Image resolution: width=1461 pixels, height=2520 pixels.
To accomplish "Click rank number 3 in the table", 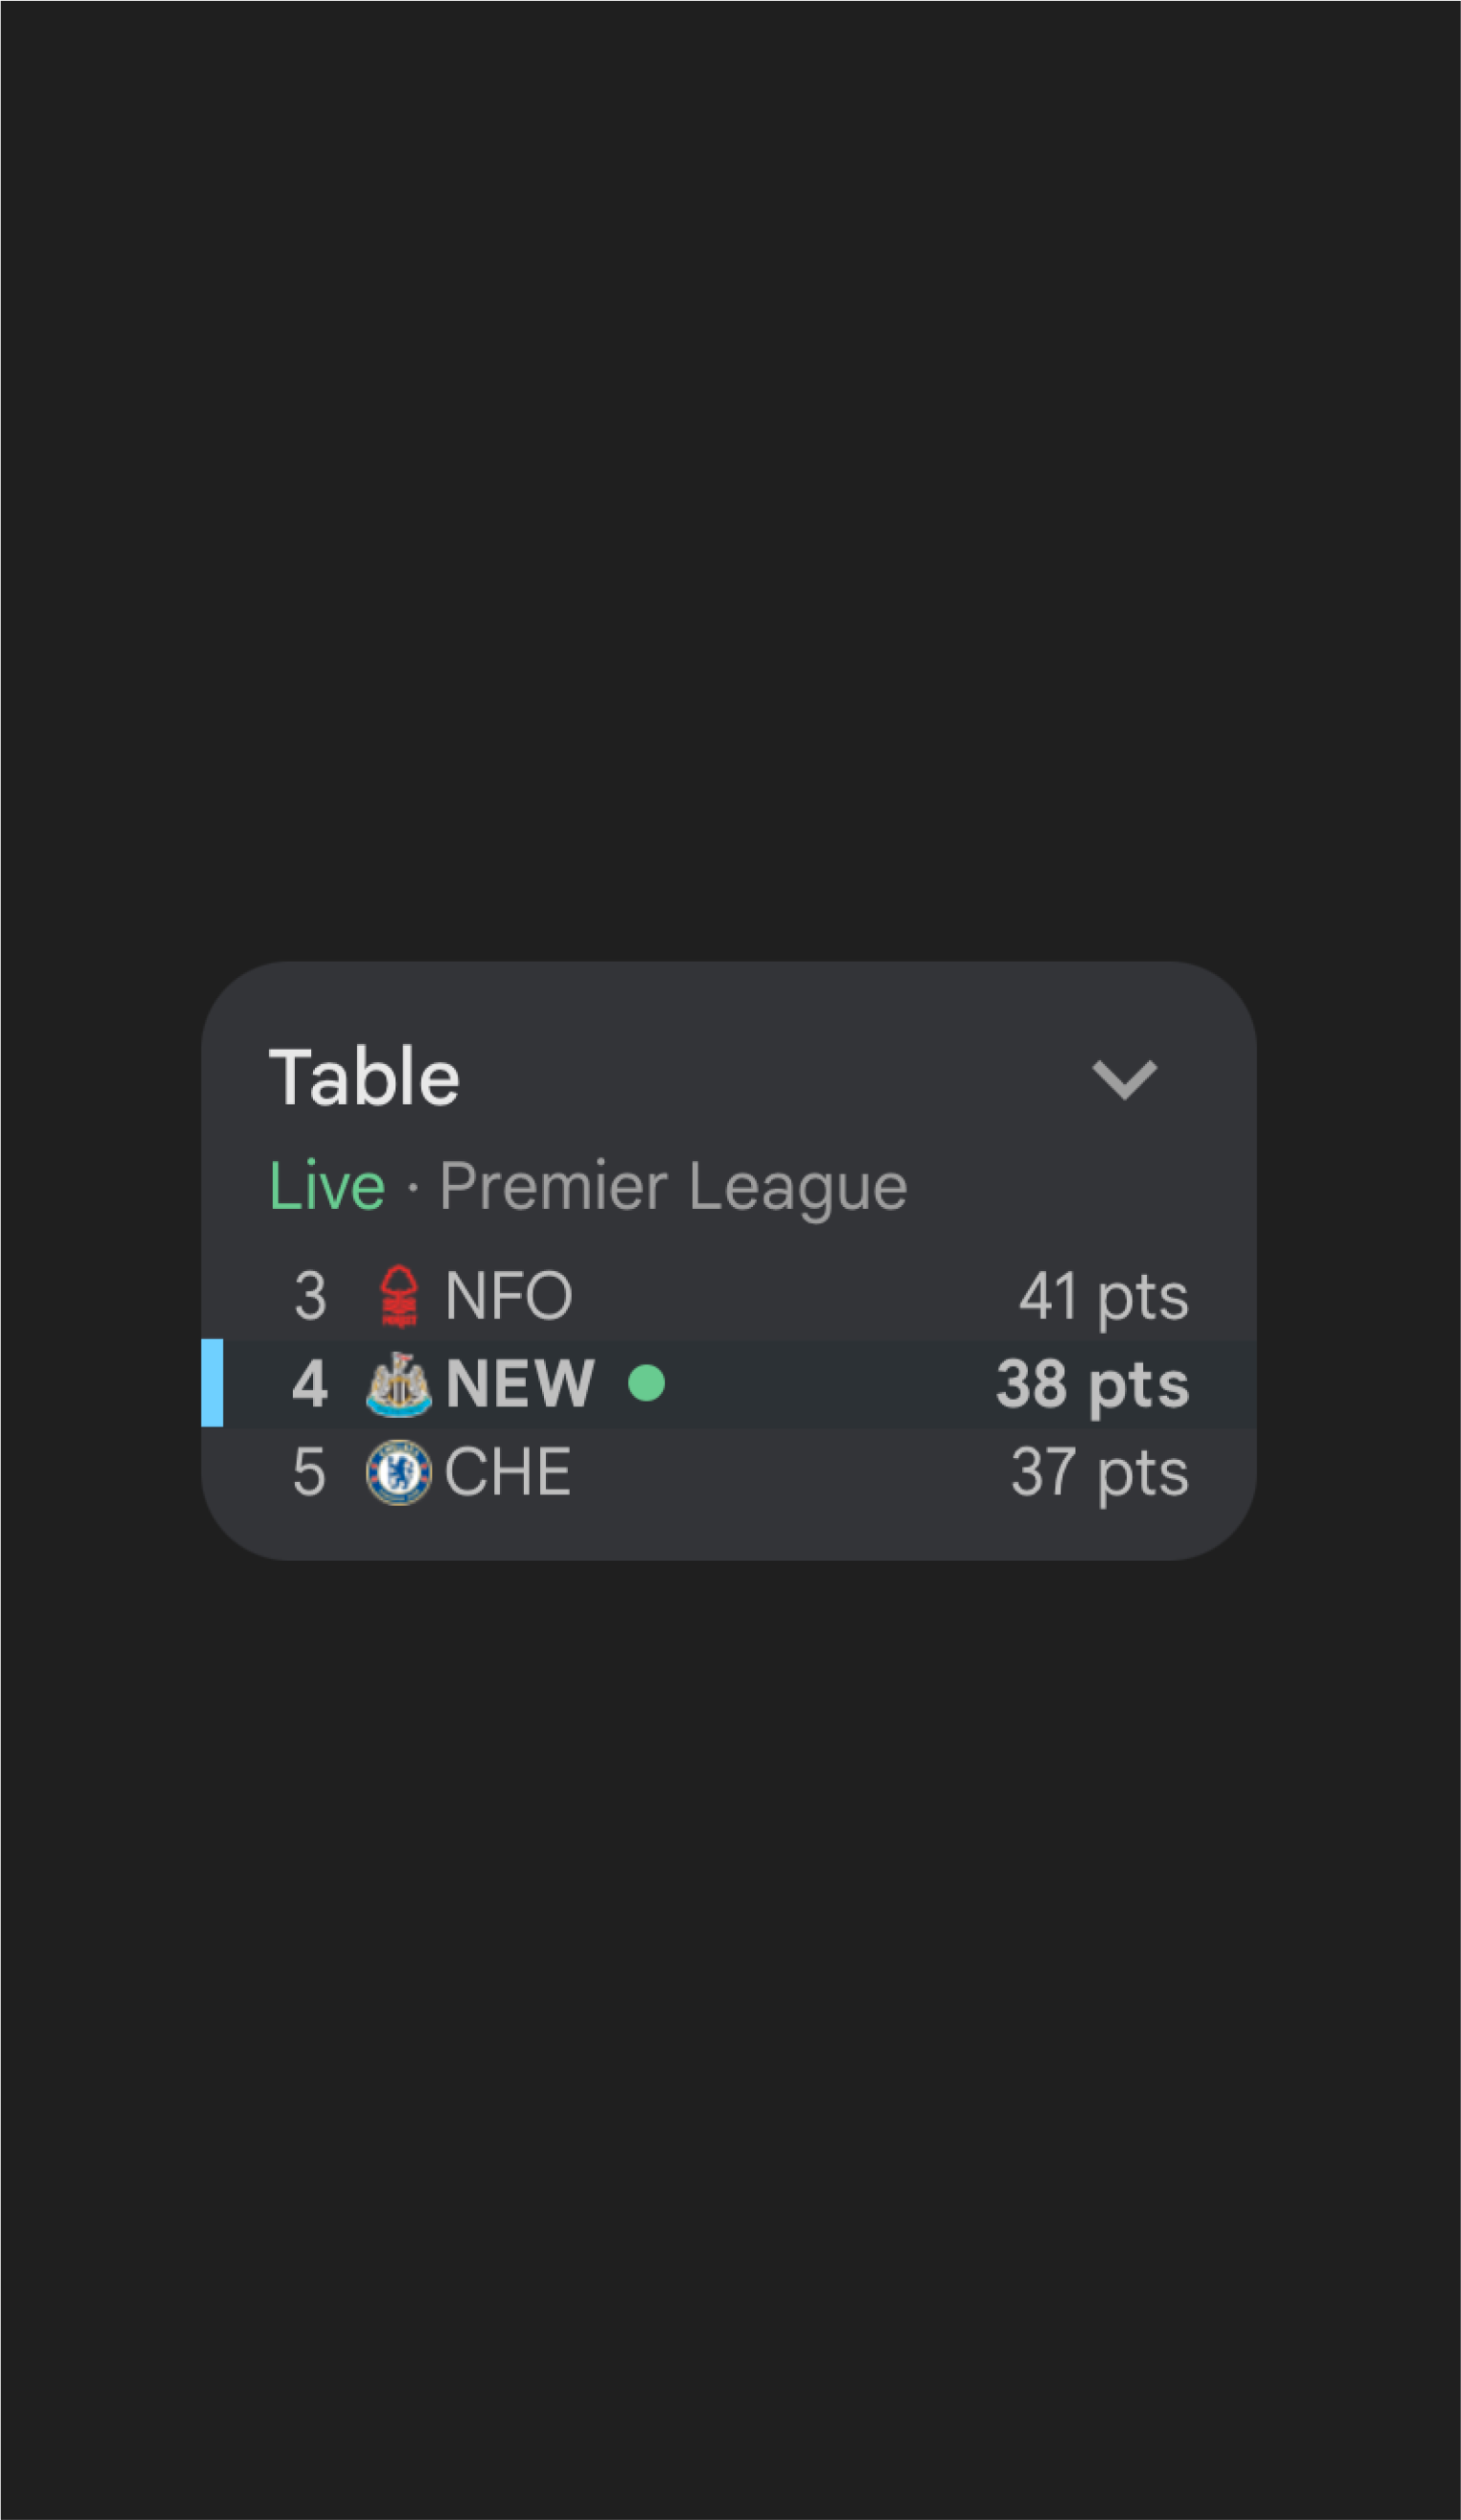I will click(x=310, y=1296).
